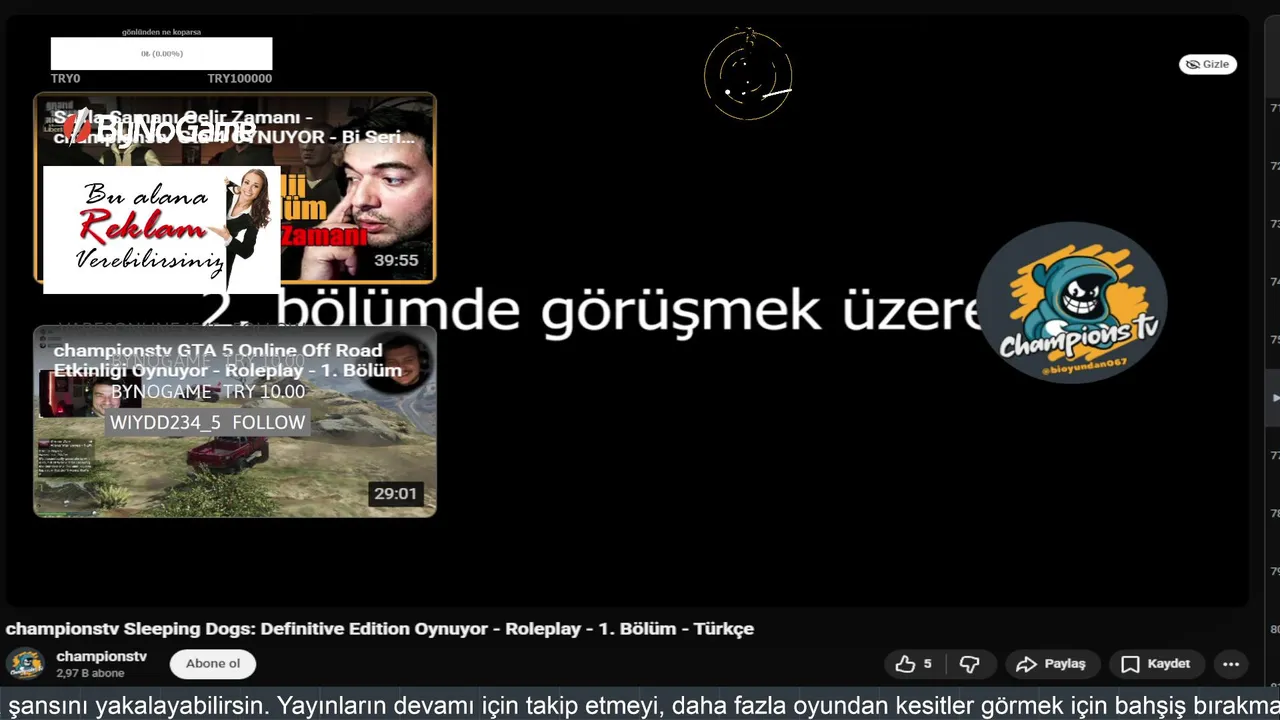This screenshot has width=1280, height=720.
Task: Click the TRY0 goal label
Action: (65, 78)
